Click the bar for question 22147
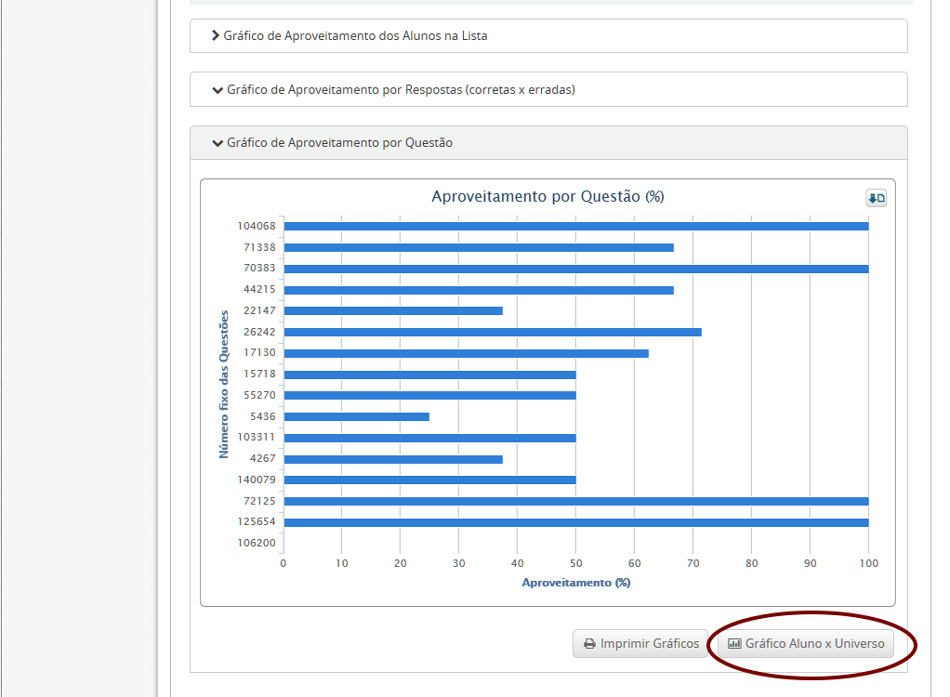Screen dimensions: 950x697 pyautogui.click(x=393, y=311)
